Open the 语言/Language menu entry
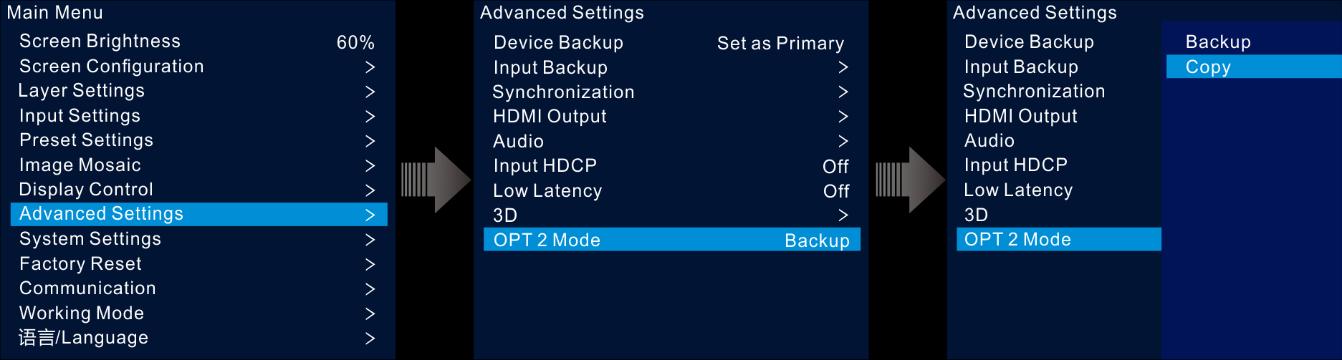 click(199, 338)
